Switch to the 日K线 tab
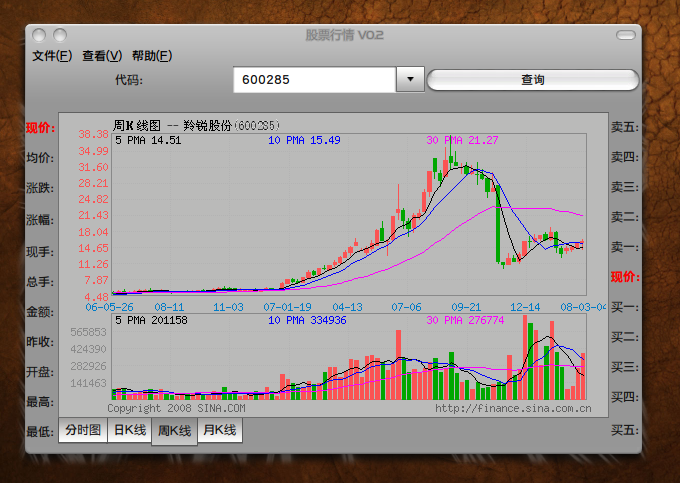The width and height of the screenshot is (680, 483). pos(130,430)
